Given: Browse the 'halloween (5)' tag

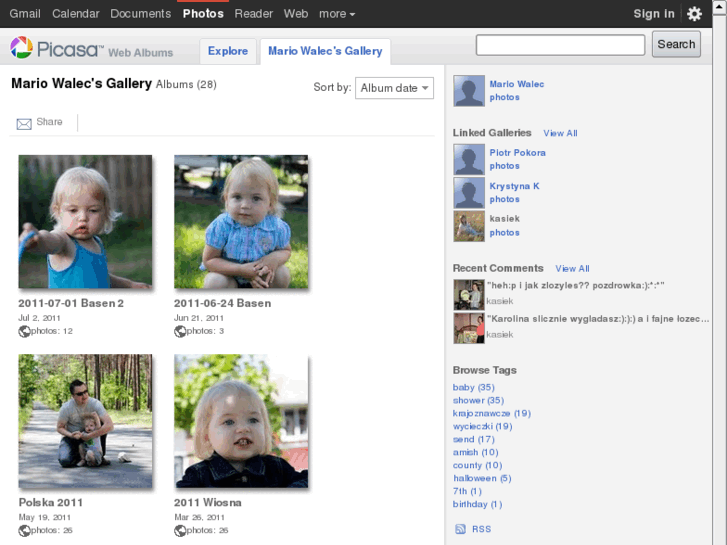Looking at the screenshot, I should 482,478.
